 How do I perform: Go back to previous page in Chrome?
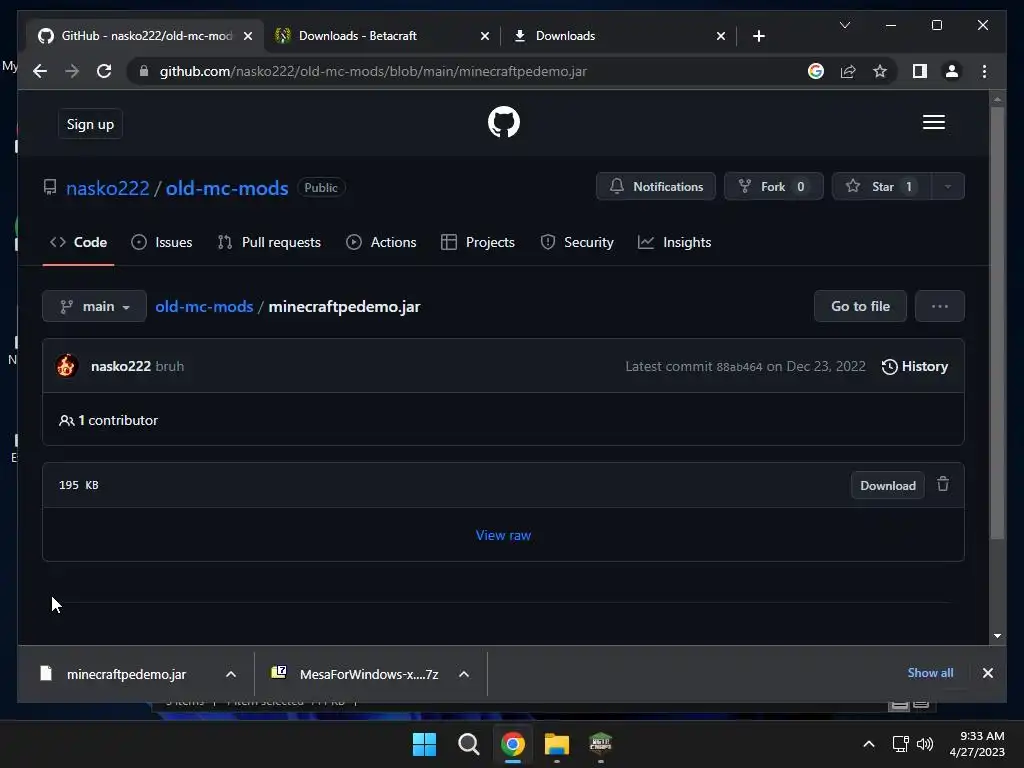(x=40, y=71)
